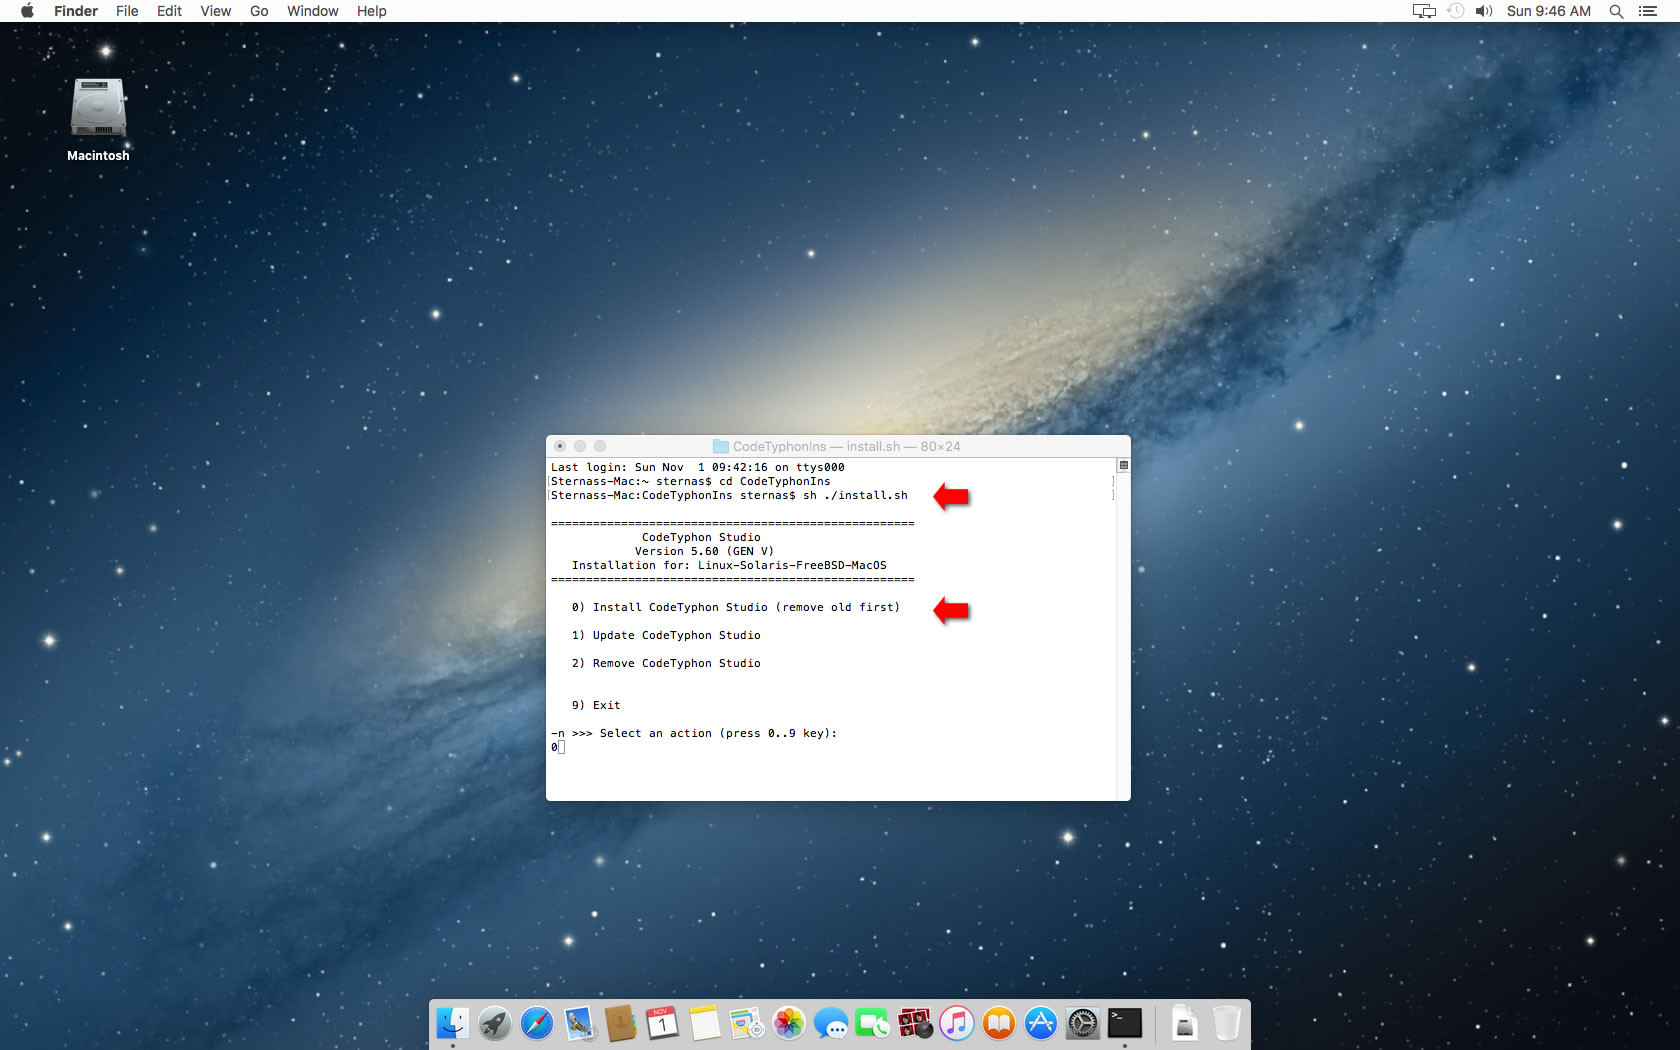Image resolution: width=1680 pixels, height=1050 pixels.
Task: Click the 'sh ./install.sh' command line
Action: [855, 495]
